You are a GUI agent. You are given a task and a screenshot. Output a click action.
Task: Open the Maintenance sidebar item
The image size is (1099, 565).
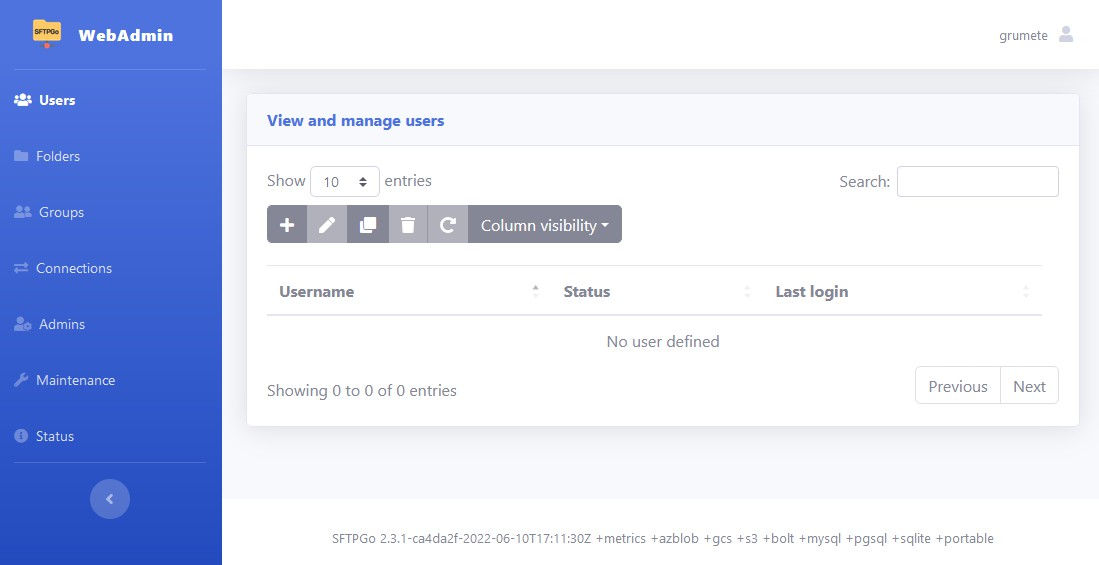(75, 380)
